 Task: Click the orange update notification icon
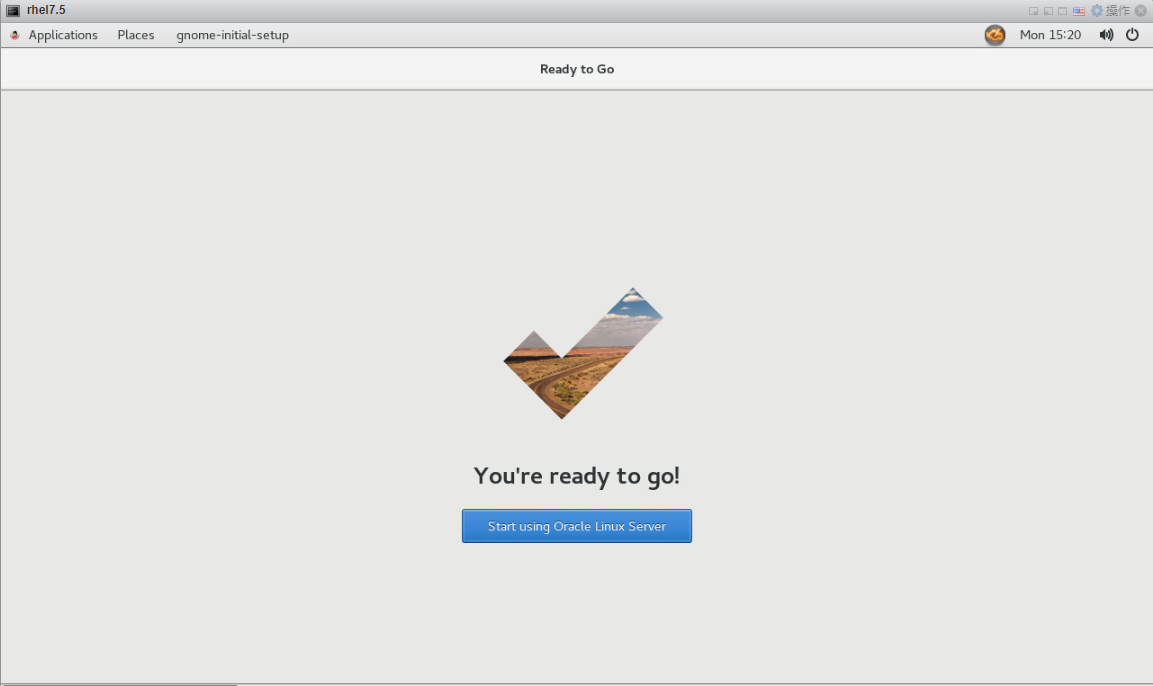(995, 35)
